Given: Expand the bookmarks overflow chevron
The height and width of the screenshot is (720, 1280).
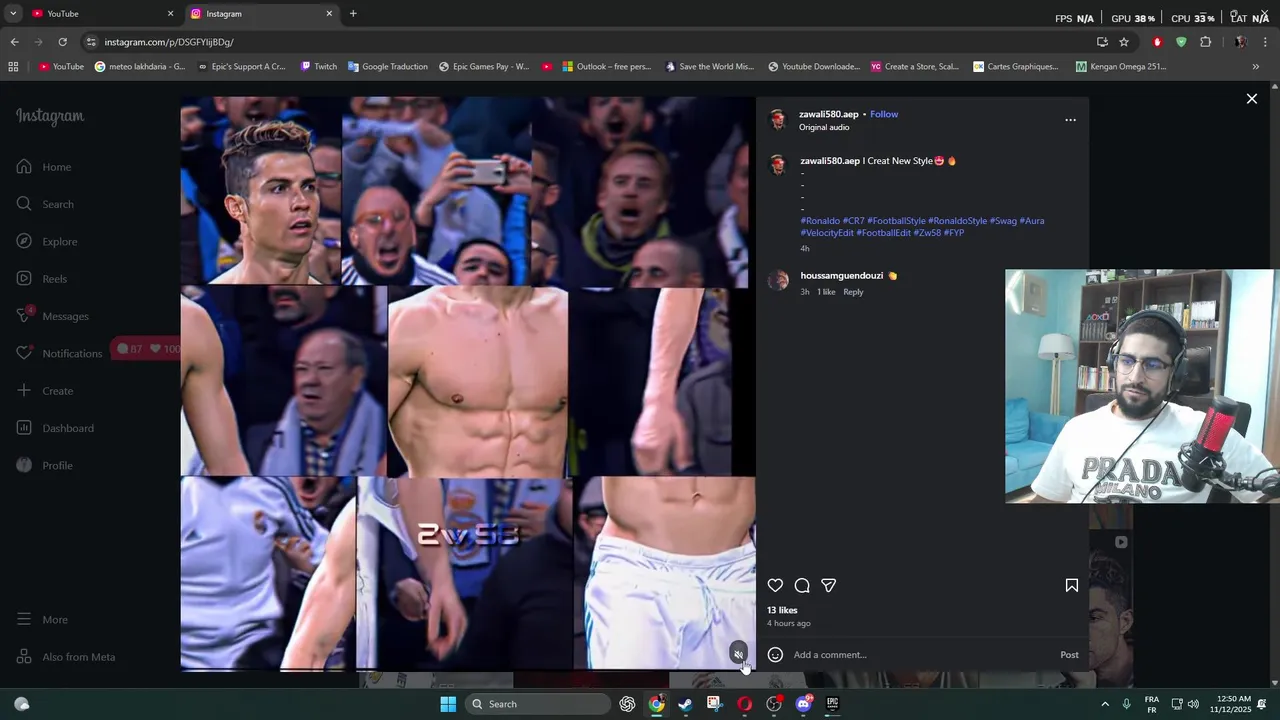Looking at the screenshot, I should click(x=1256, y=67).
